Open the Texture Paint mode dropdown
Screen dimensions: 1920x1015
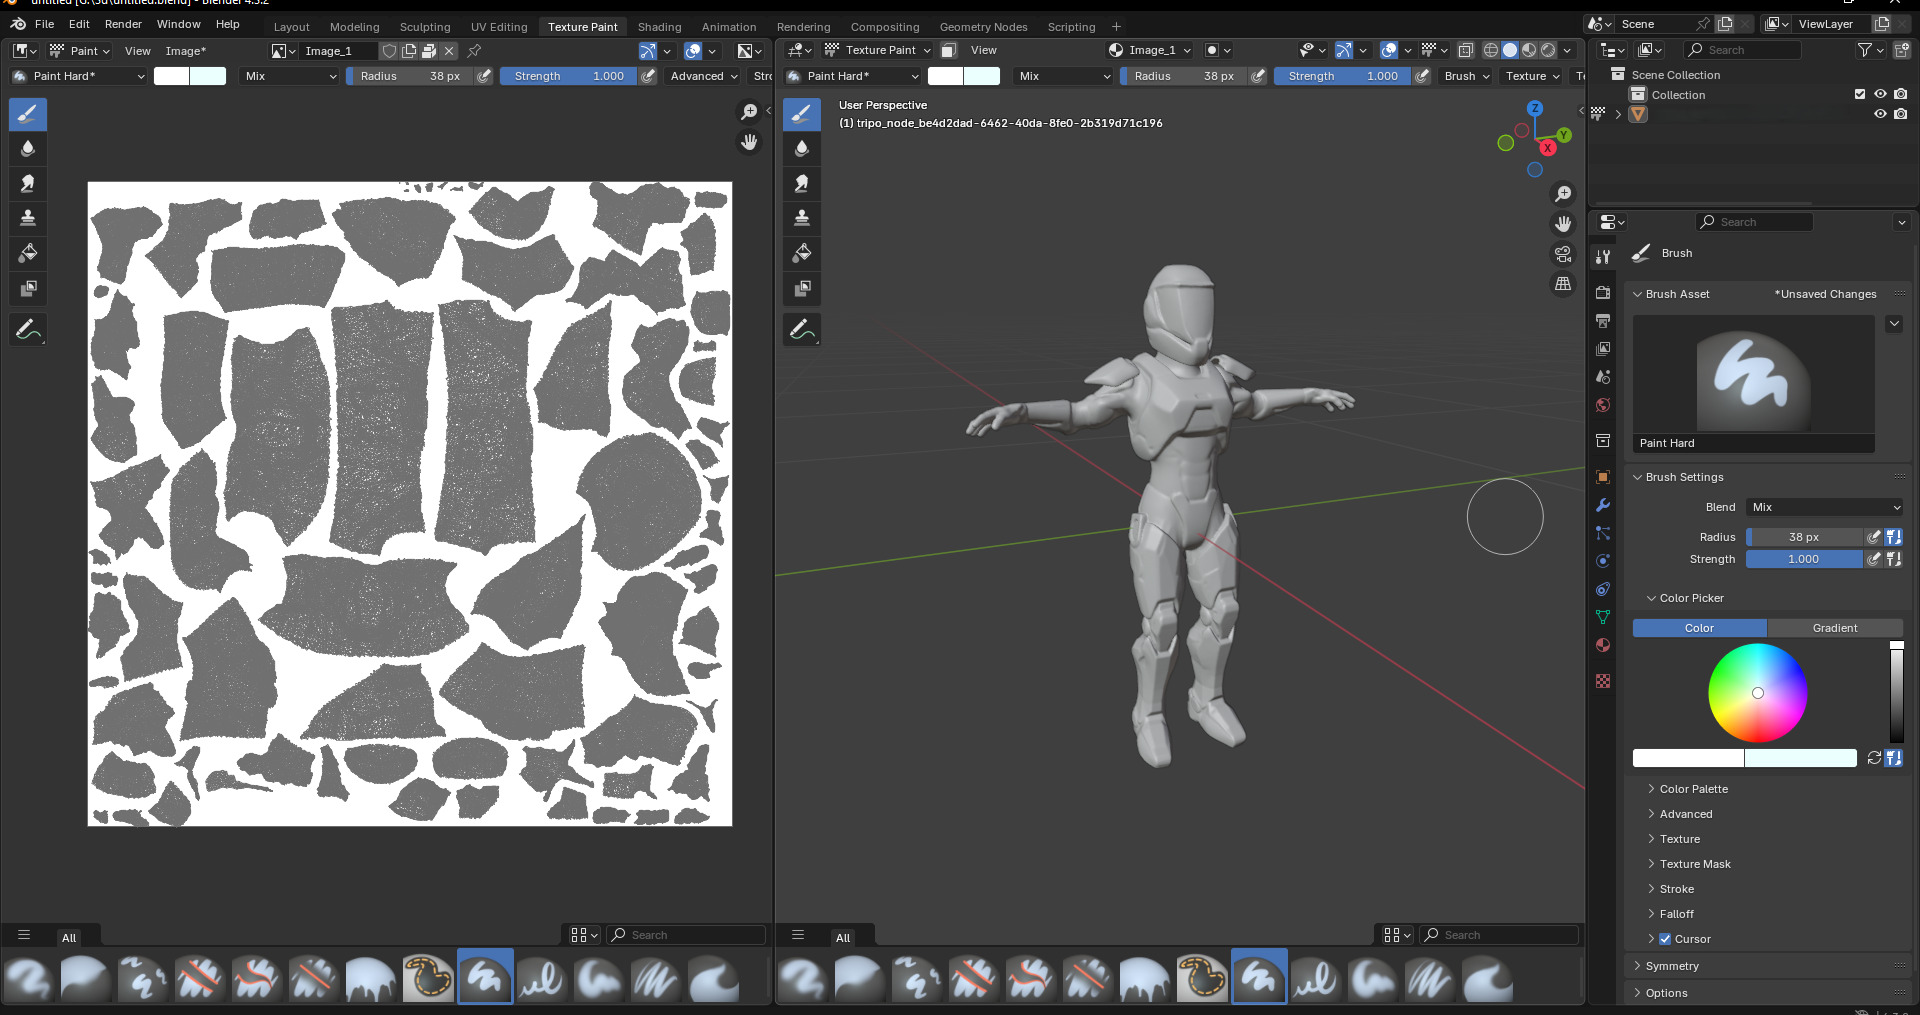tap(877, 50)
